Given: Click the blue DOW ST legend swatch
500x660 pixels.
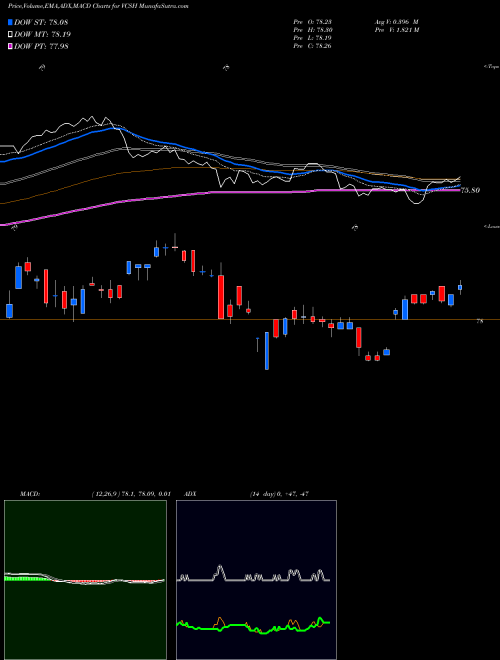Looking at the screenshot, I should click(10, 22).
